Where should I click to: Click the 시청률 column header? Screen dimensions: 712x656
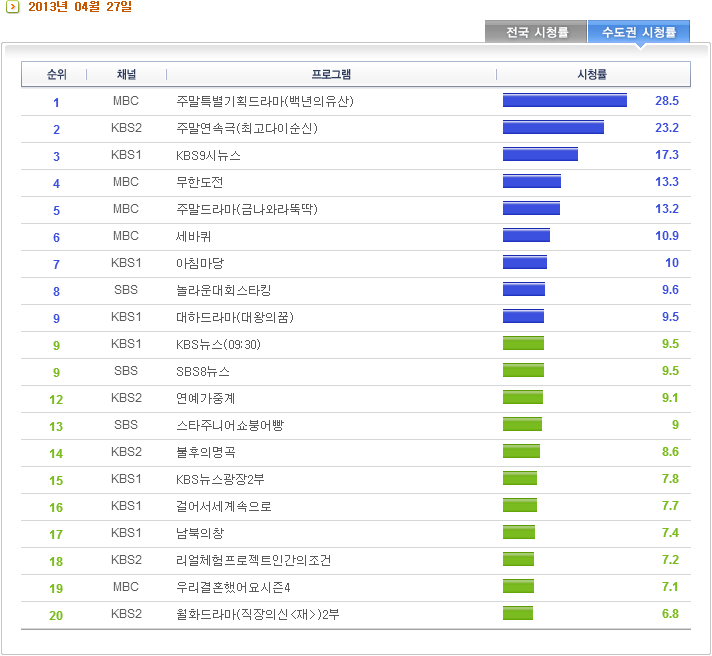592,74
